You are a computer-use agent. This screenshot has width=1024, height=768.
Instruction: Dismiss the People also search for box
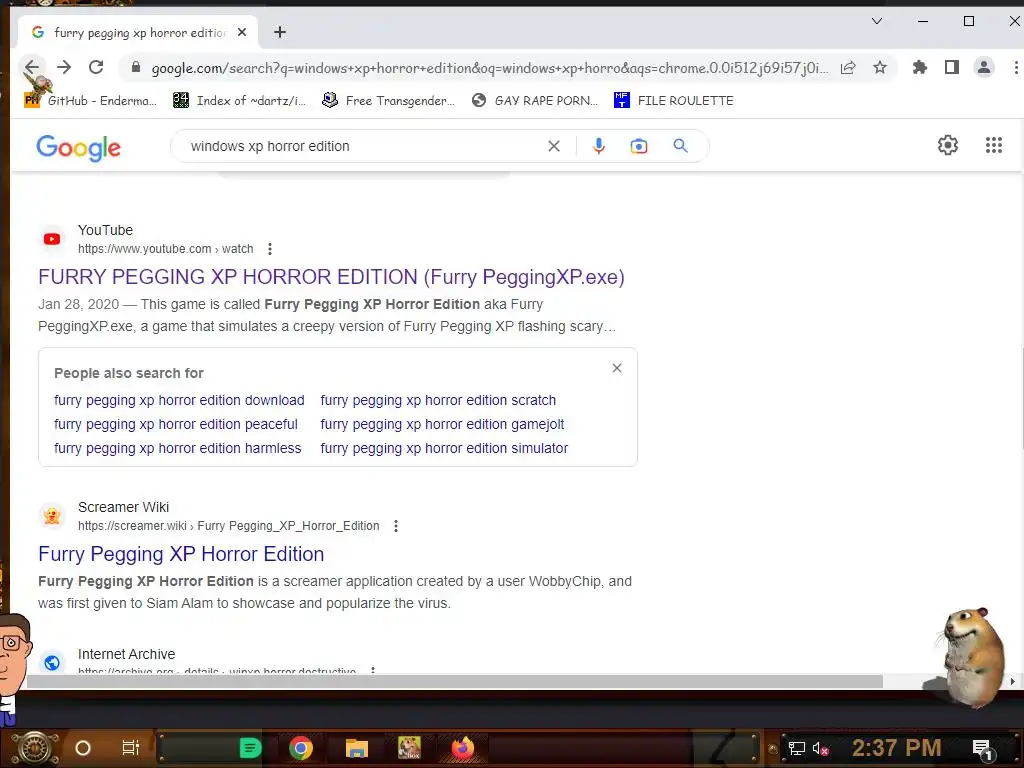[x=616, y=368]
